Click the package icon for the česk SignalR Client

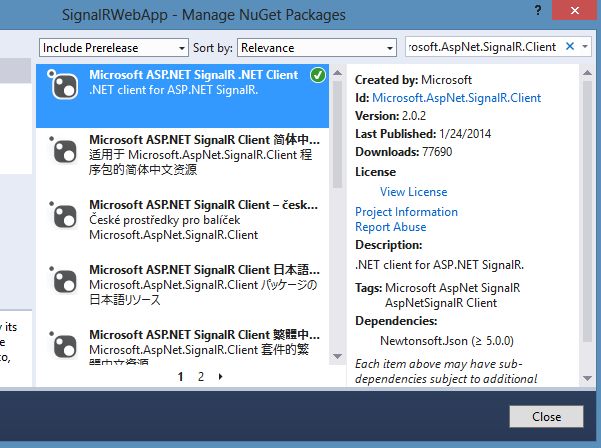tap(63, 215)
